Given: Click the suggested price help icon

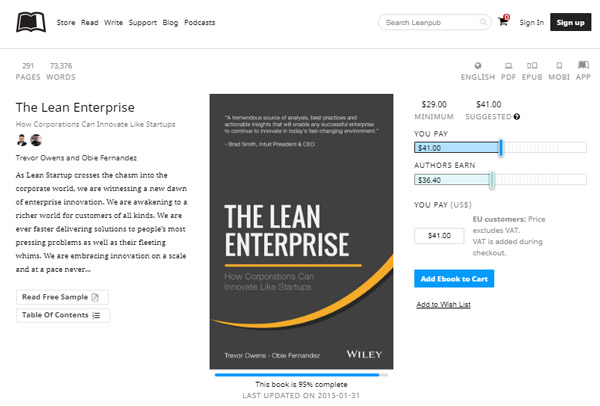Looking at the screenshot, I should pyautogui.click(x=517, y=117).
